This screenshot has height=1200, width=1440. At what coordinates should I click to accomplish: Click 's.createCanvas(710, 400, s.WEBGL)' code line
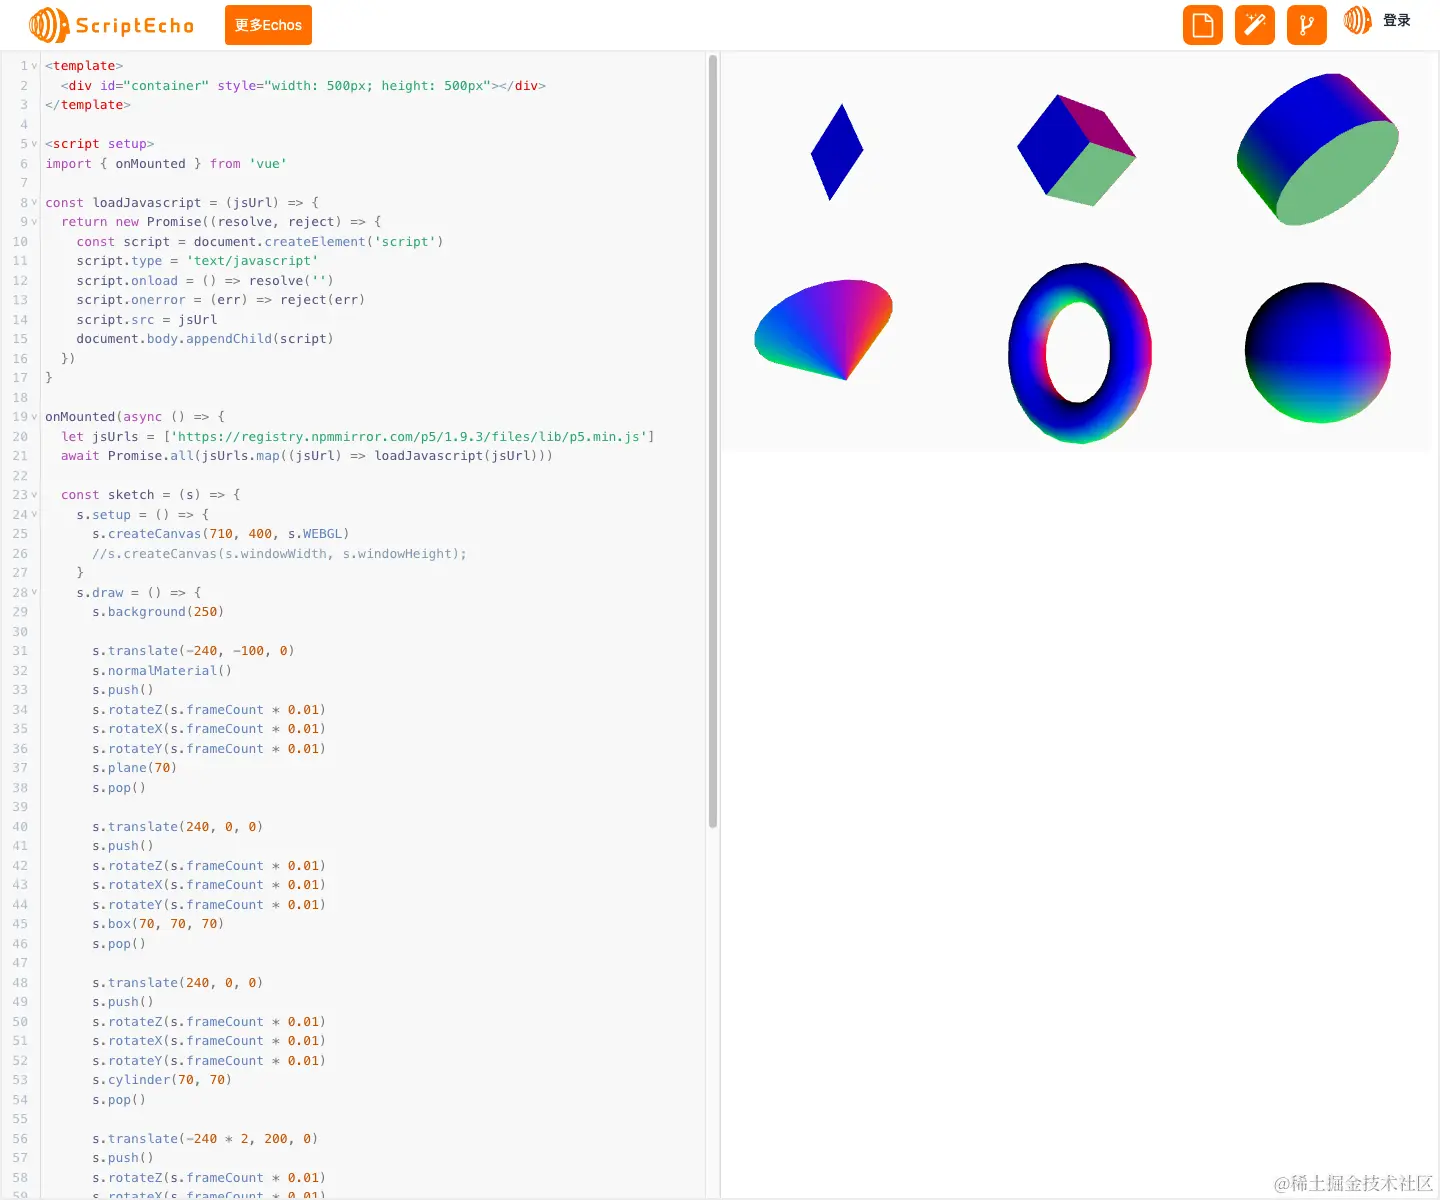[221, 534]
